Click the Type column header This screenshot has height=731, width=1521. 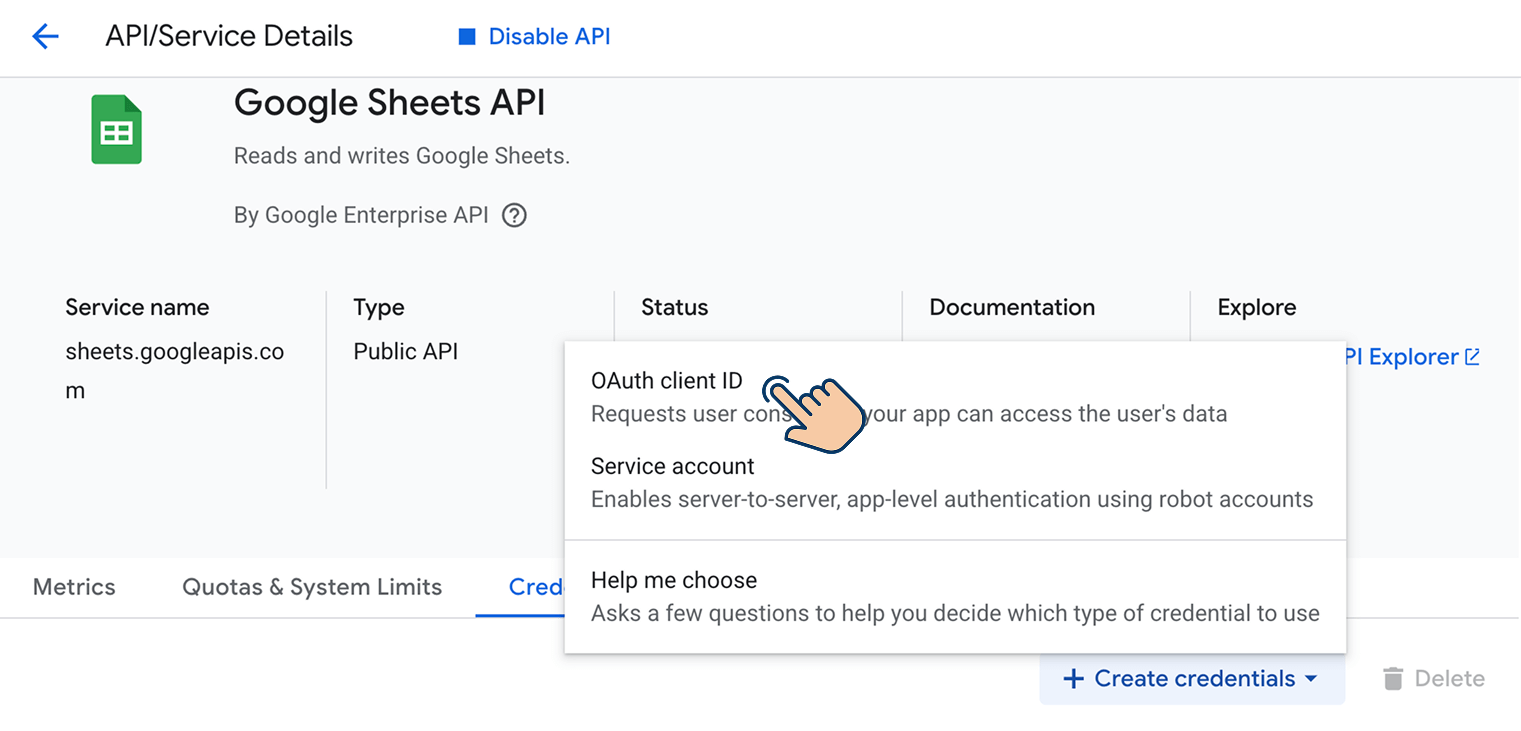coord(379,308)
